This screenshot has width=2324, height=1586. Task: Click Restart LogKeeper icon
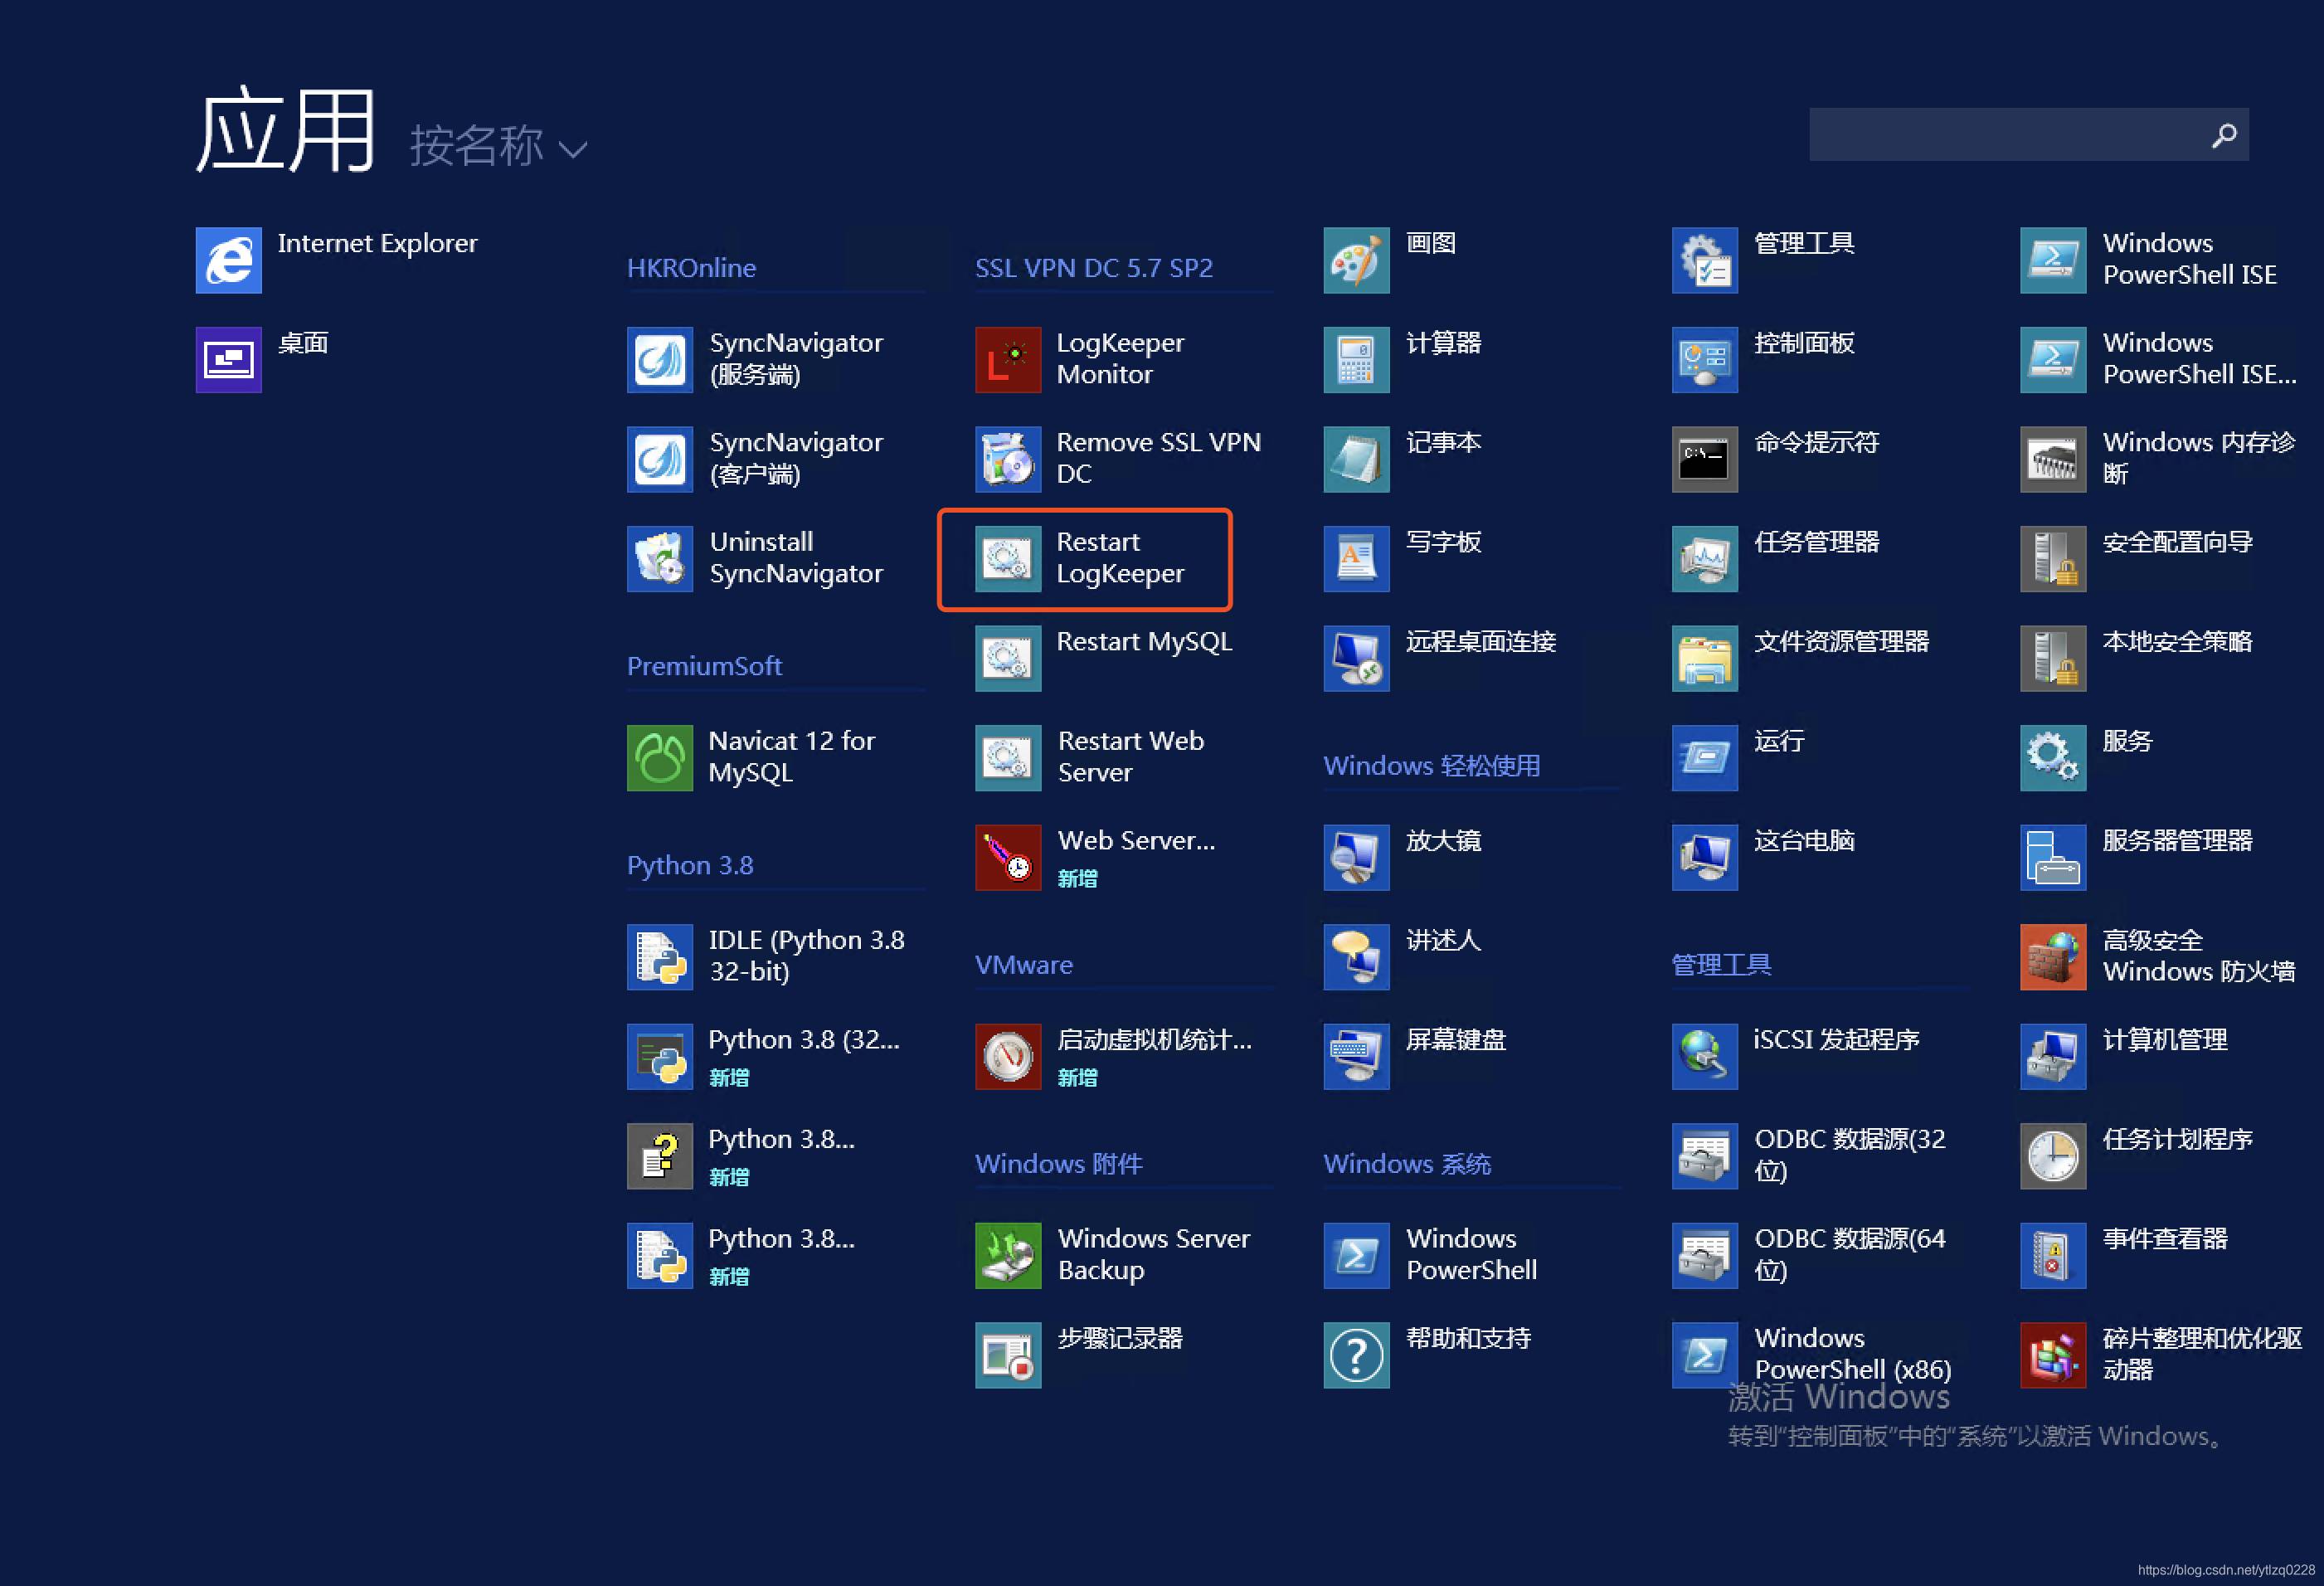pyautogui.click(x=1008, y=558)
